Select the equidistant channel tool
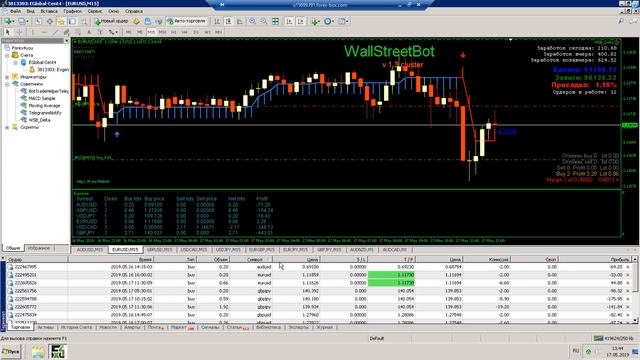Screen dimensions: 640x360 point(66,32)
